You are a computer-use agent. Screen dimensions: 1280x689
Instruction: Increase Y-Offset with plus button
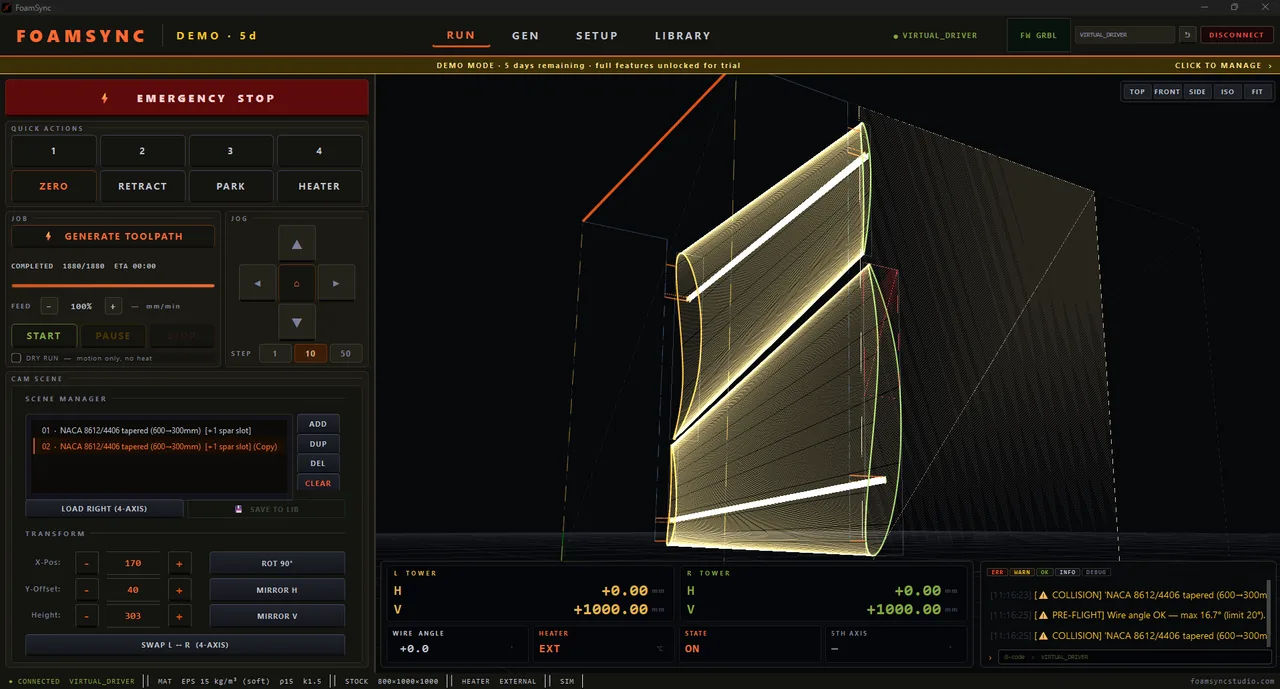[180, 590]
